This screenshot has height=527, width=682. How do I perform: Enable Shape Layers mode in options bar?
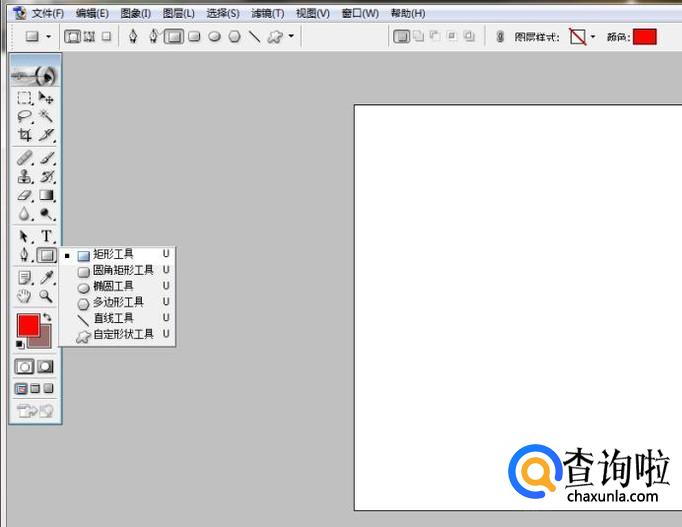(x=73, y=37)
